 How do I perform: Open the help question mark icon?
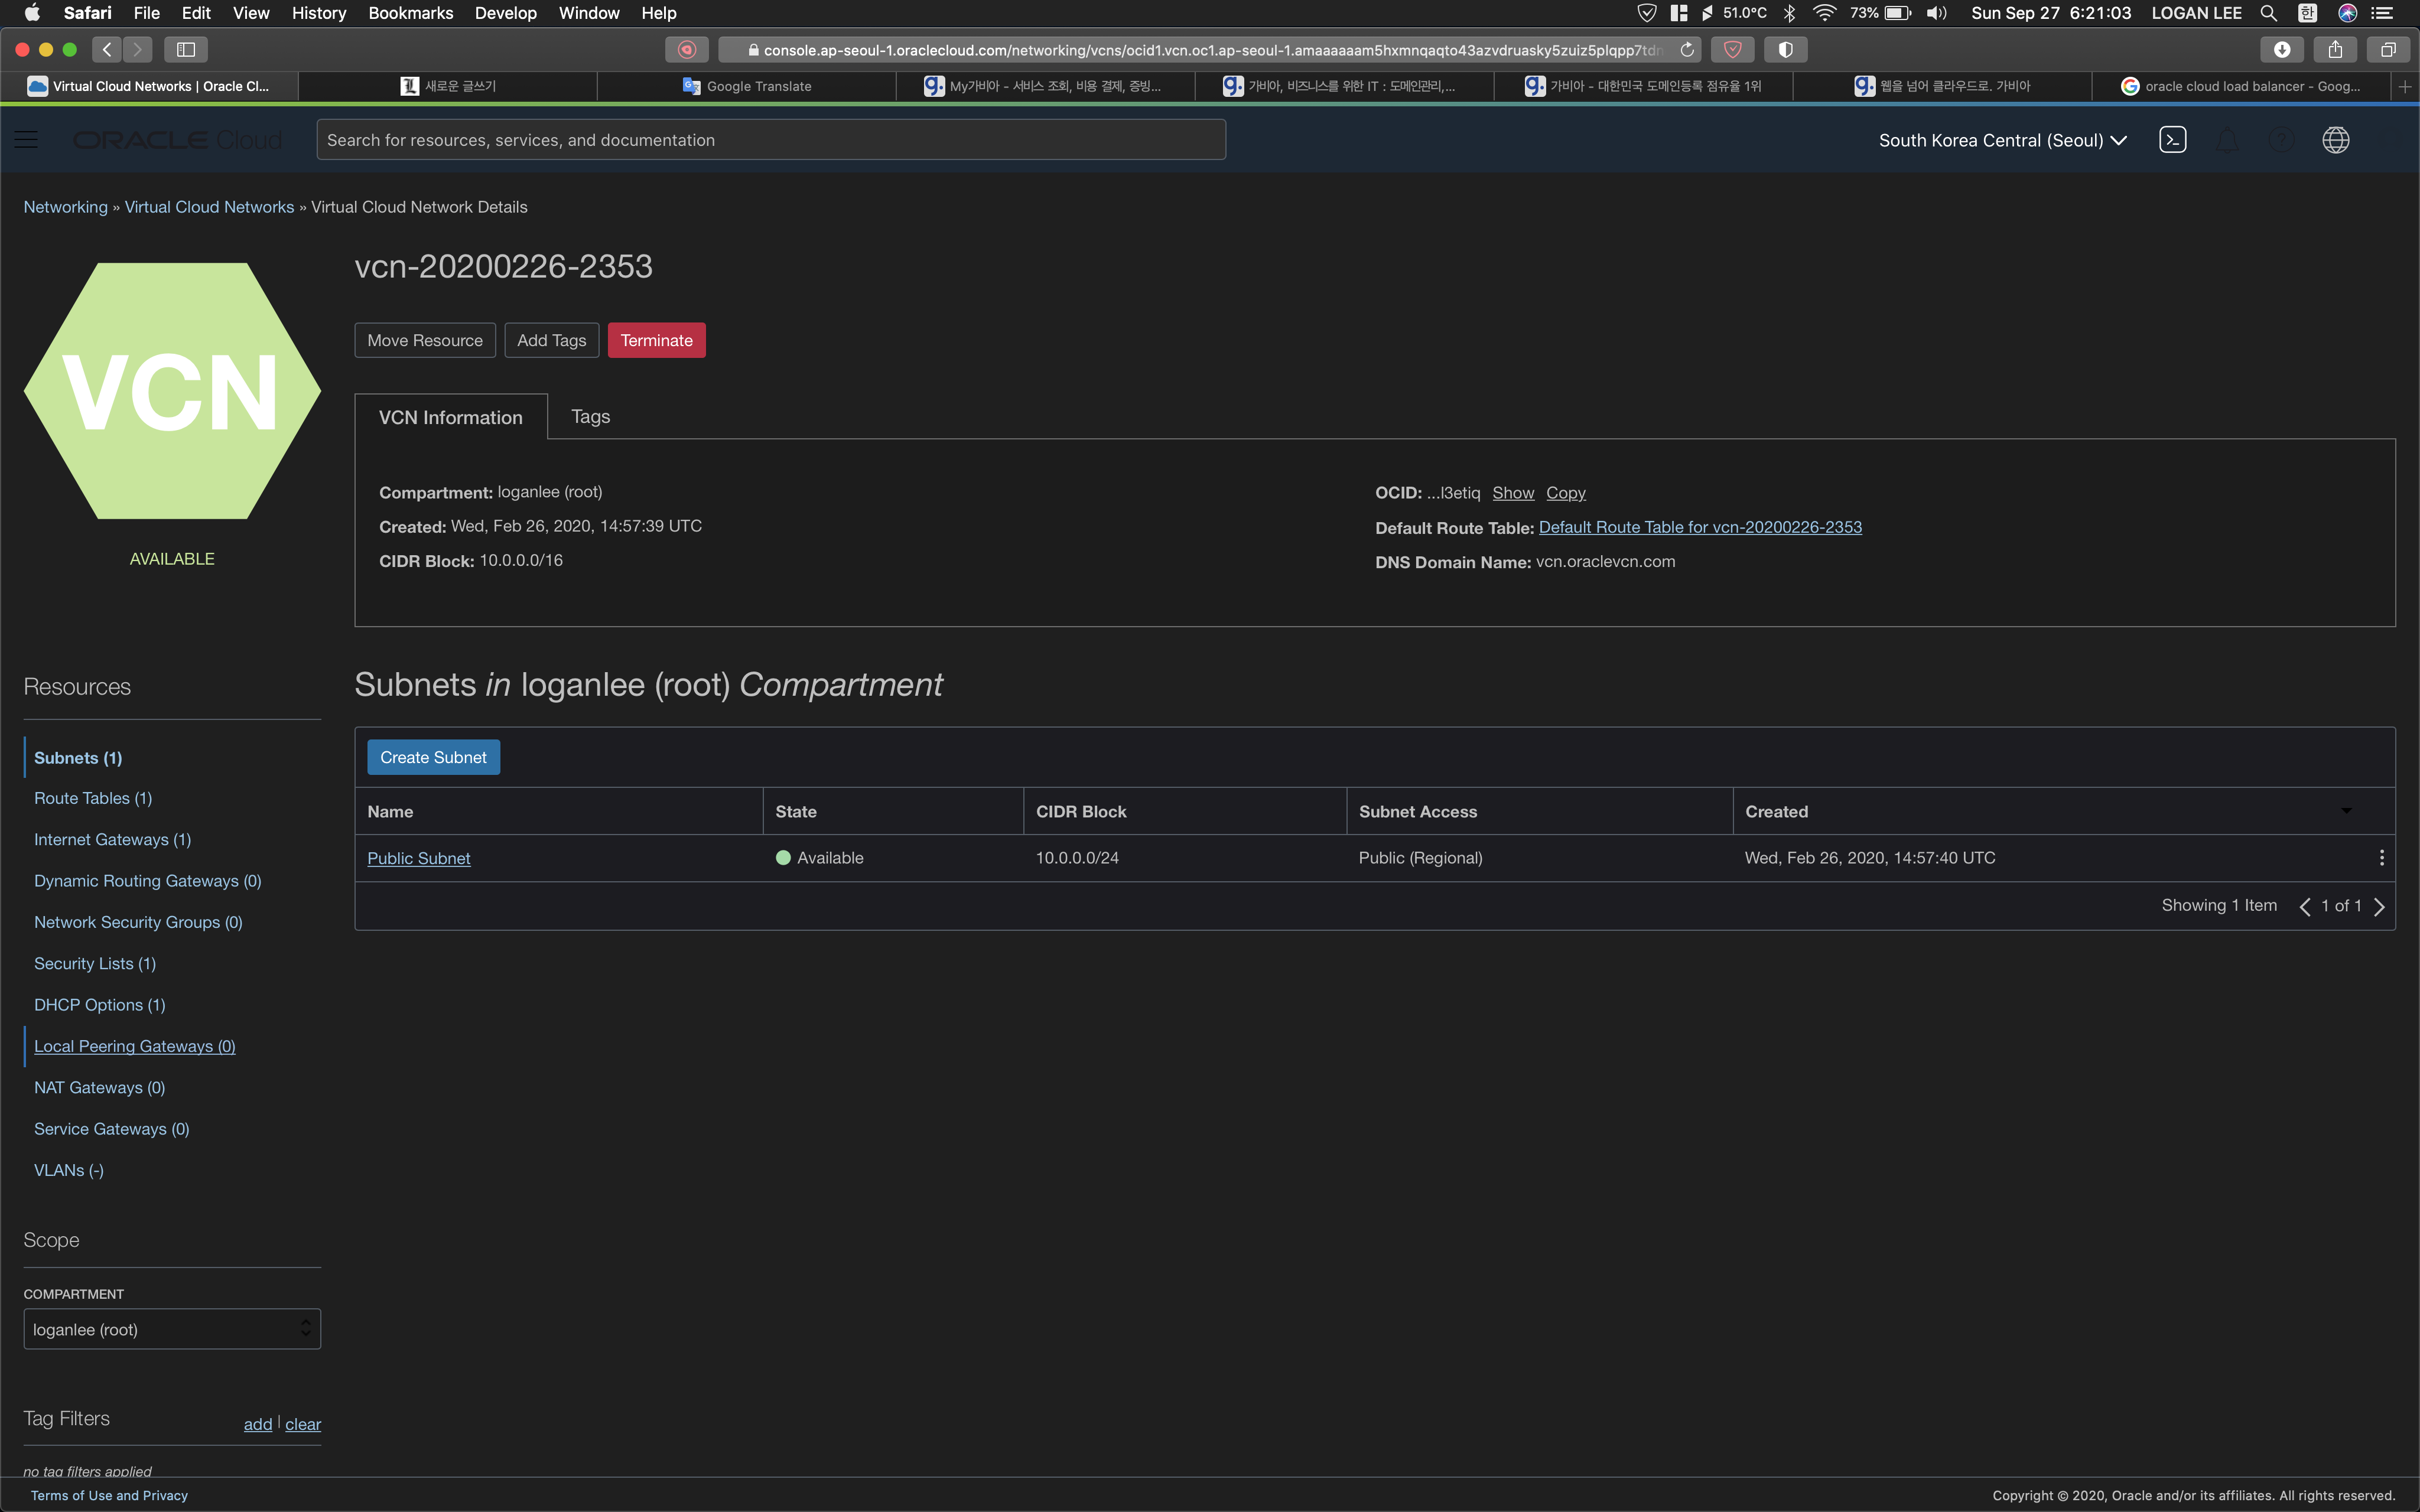click(2281, 140)
